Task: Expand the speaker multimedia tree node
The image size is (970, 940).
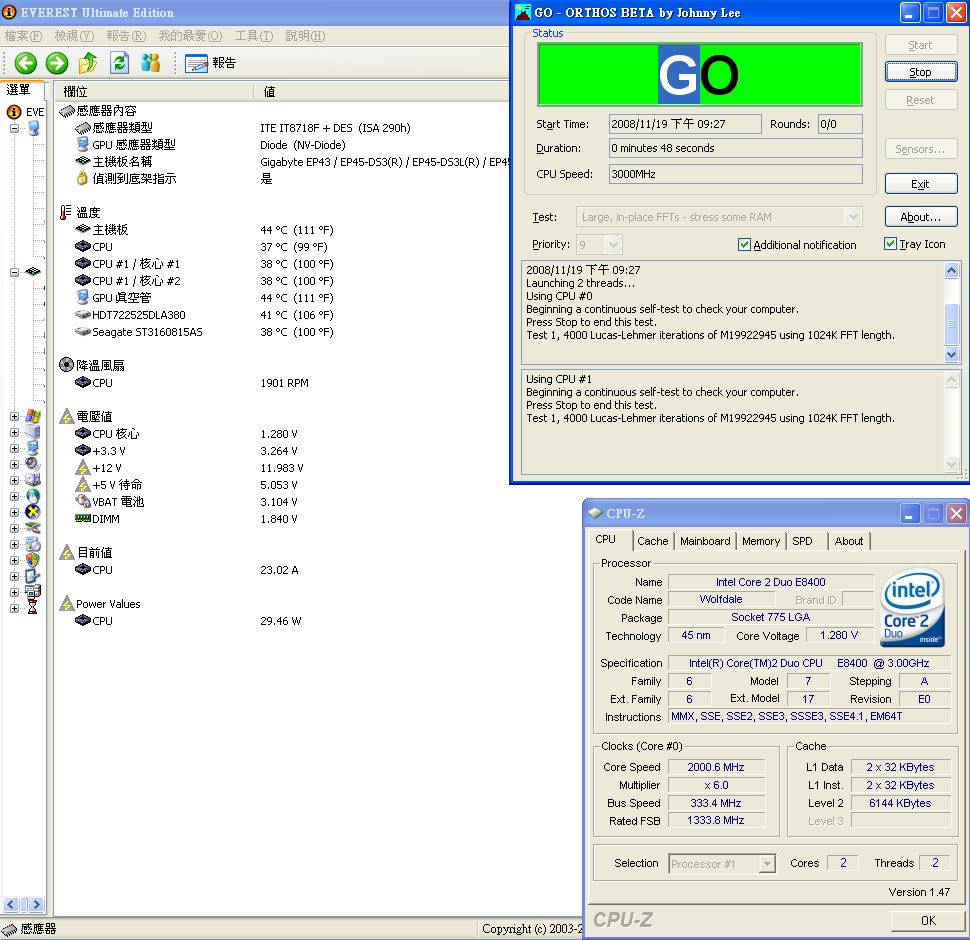Action: coord(14,464)
